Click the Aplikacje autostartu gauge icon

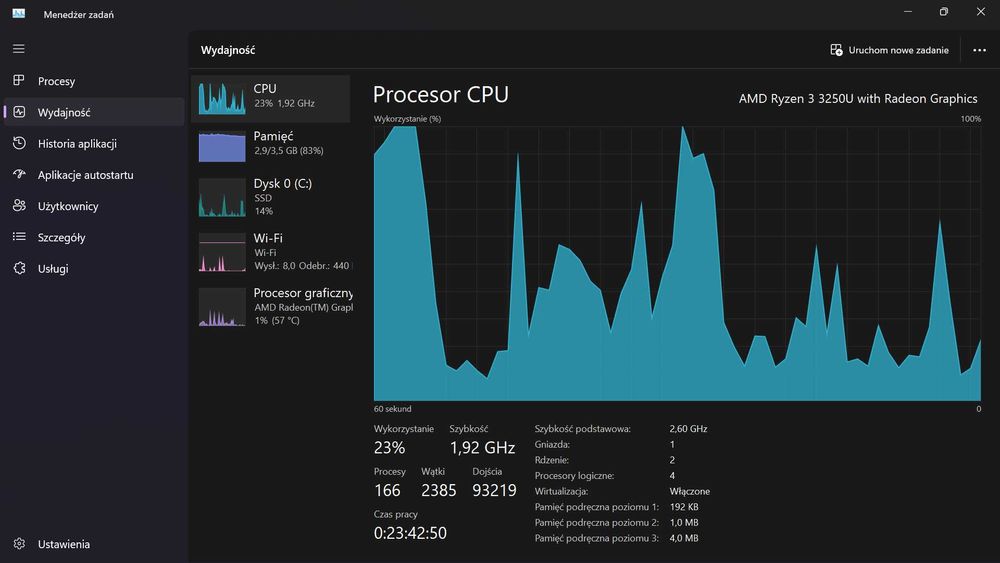click(x=19, y=175)
